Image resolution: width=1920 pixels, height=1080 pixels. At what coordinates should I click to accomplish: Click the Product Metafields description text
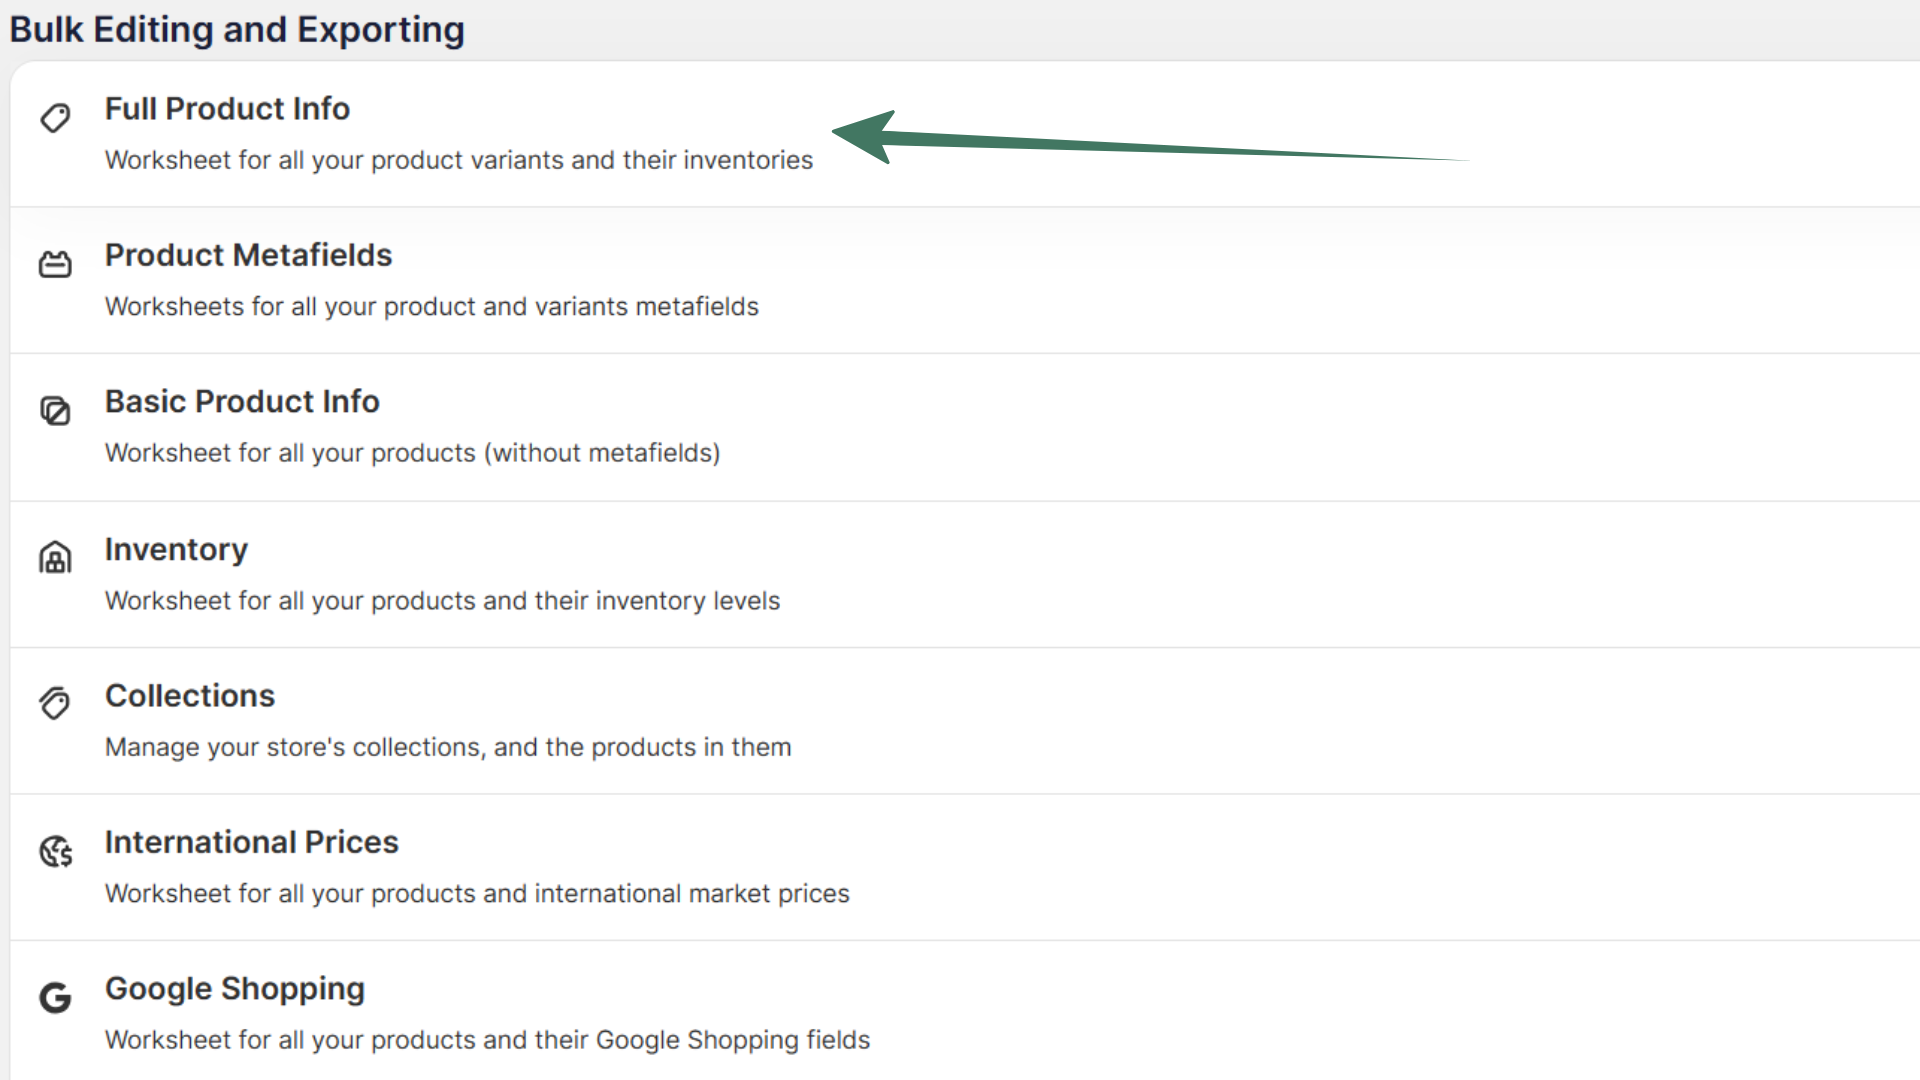click(431, 307)
